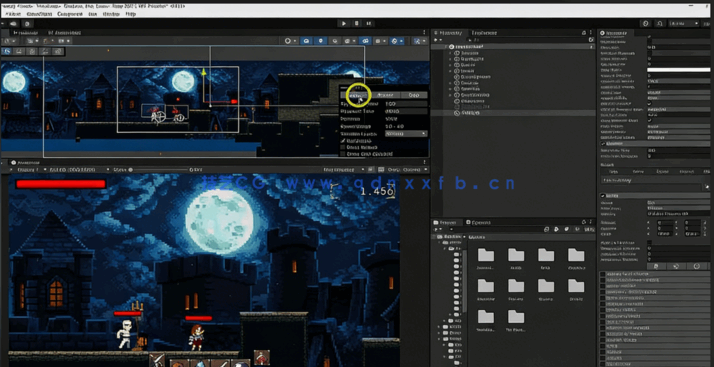Screen dimensions: 714x367
Task: Open the Search icon in the top-right toolbar
Action: coord(659,23)
